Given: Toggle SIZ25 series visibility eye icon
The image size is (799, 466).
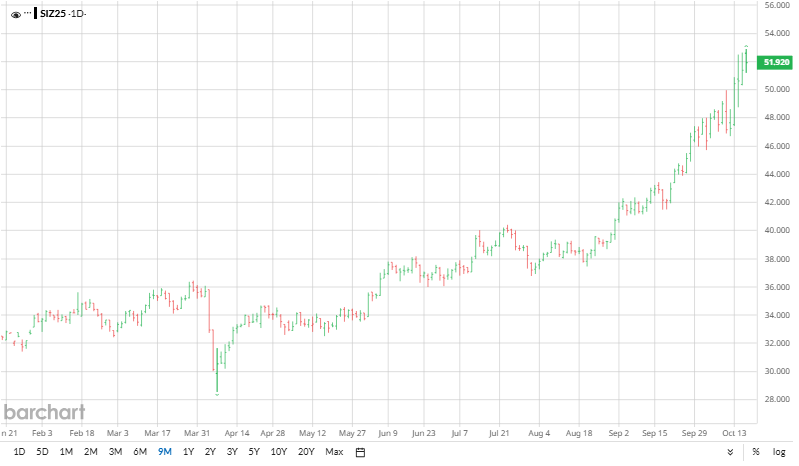Looking at the screenshot, I should (x=15, y=15).
